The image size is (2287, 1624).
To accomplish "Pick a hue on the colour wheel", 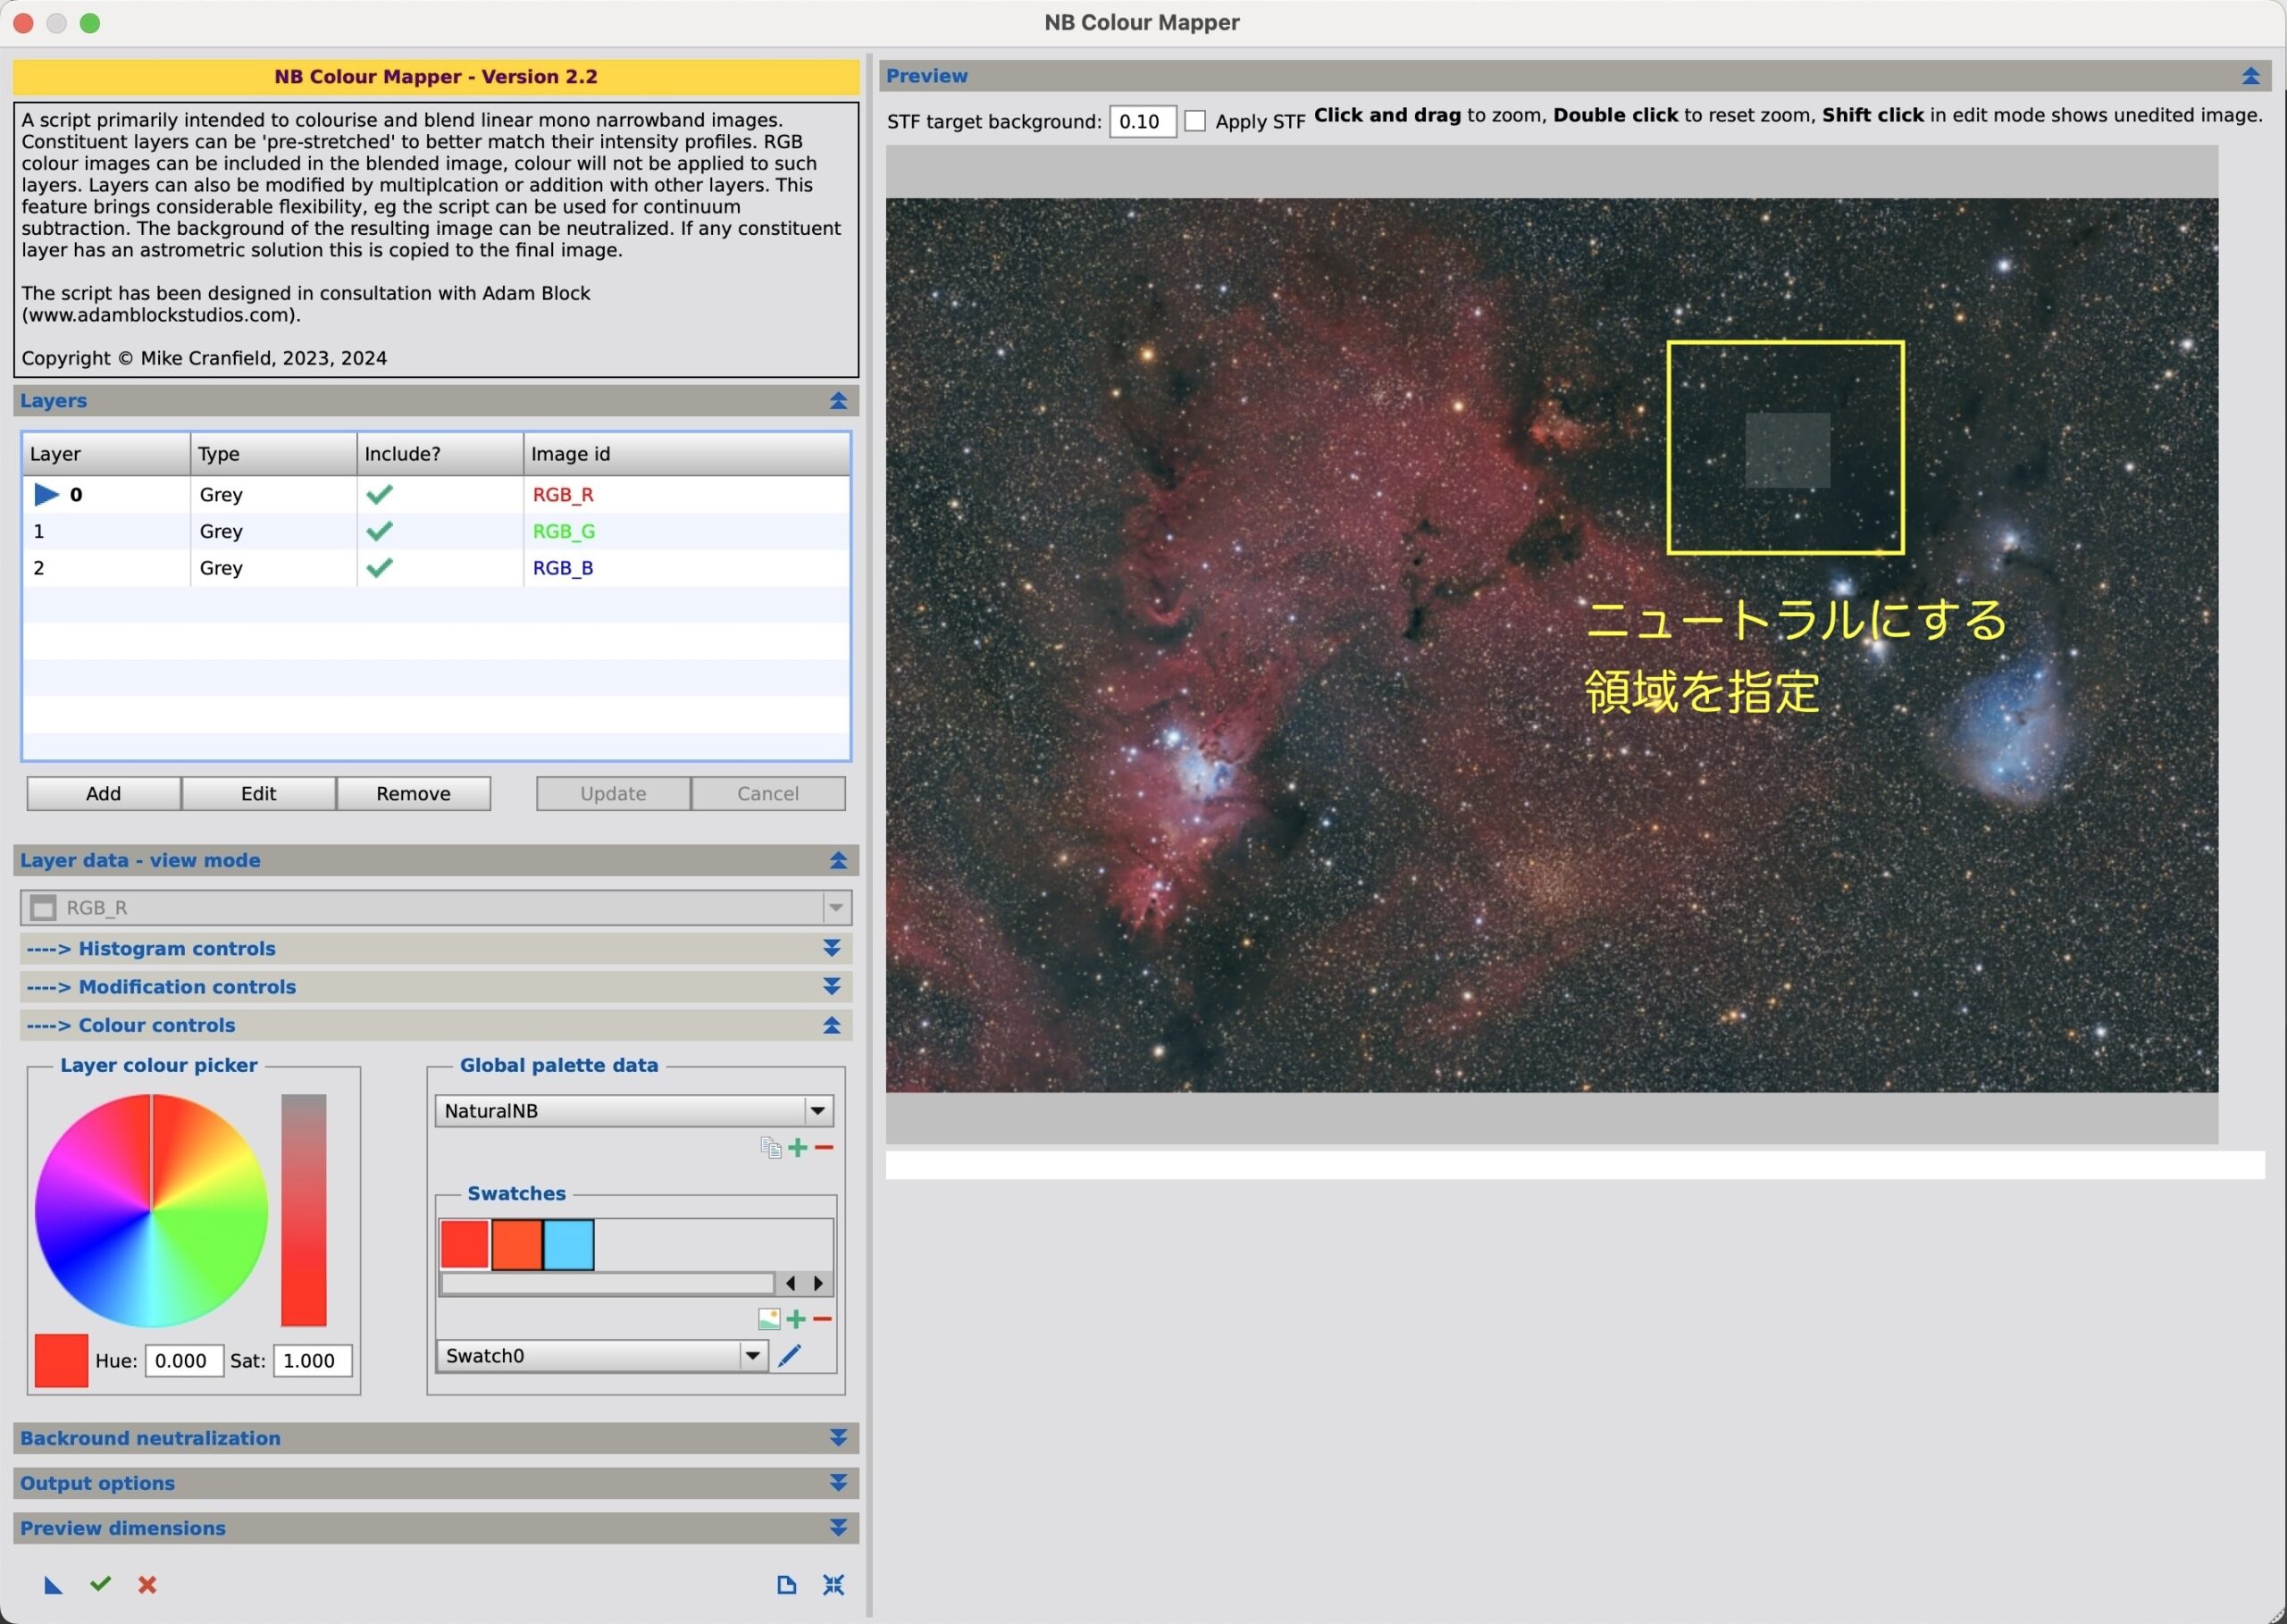I will click(151, 1211).
